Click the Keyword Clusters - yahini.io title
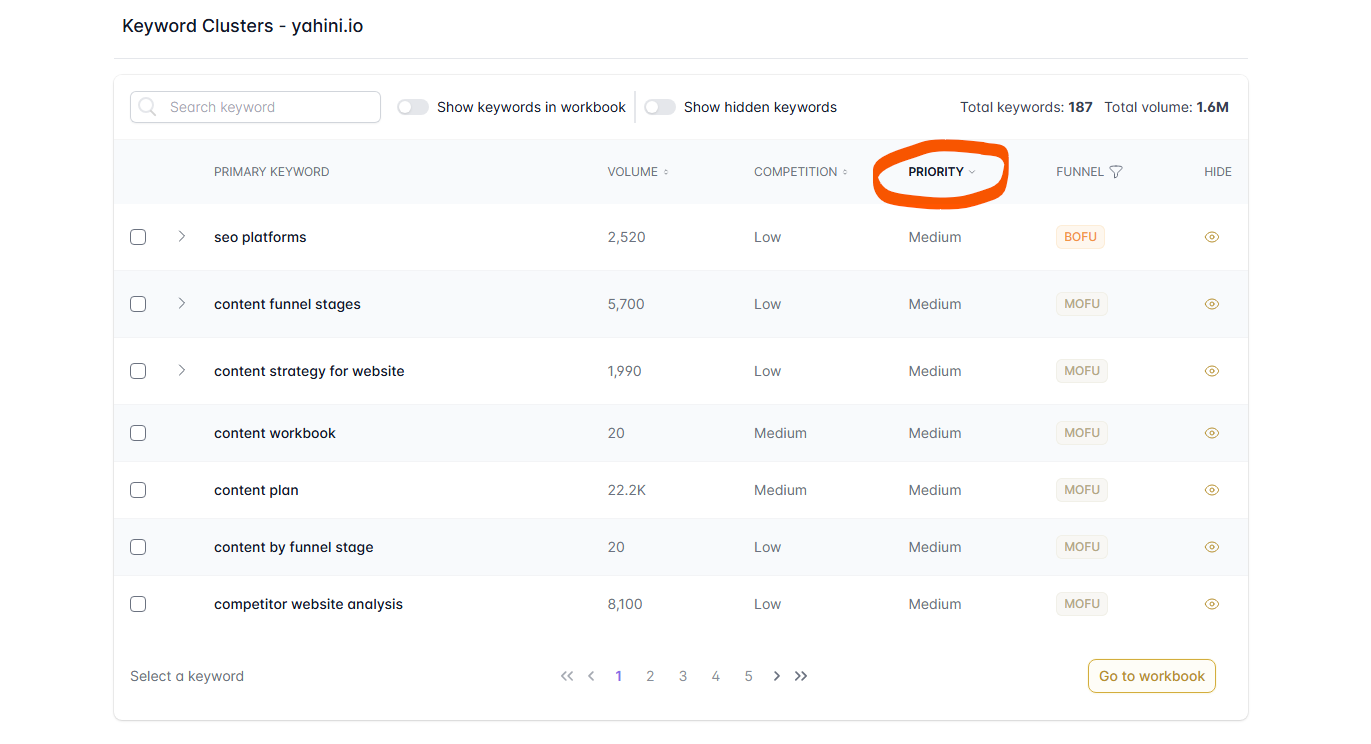This screenshot has width=1371, height=744. click(242, 26)
